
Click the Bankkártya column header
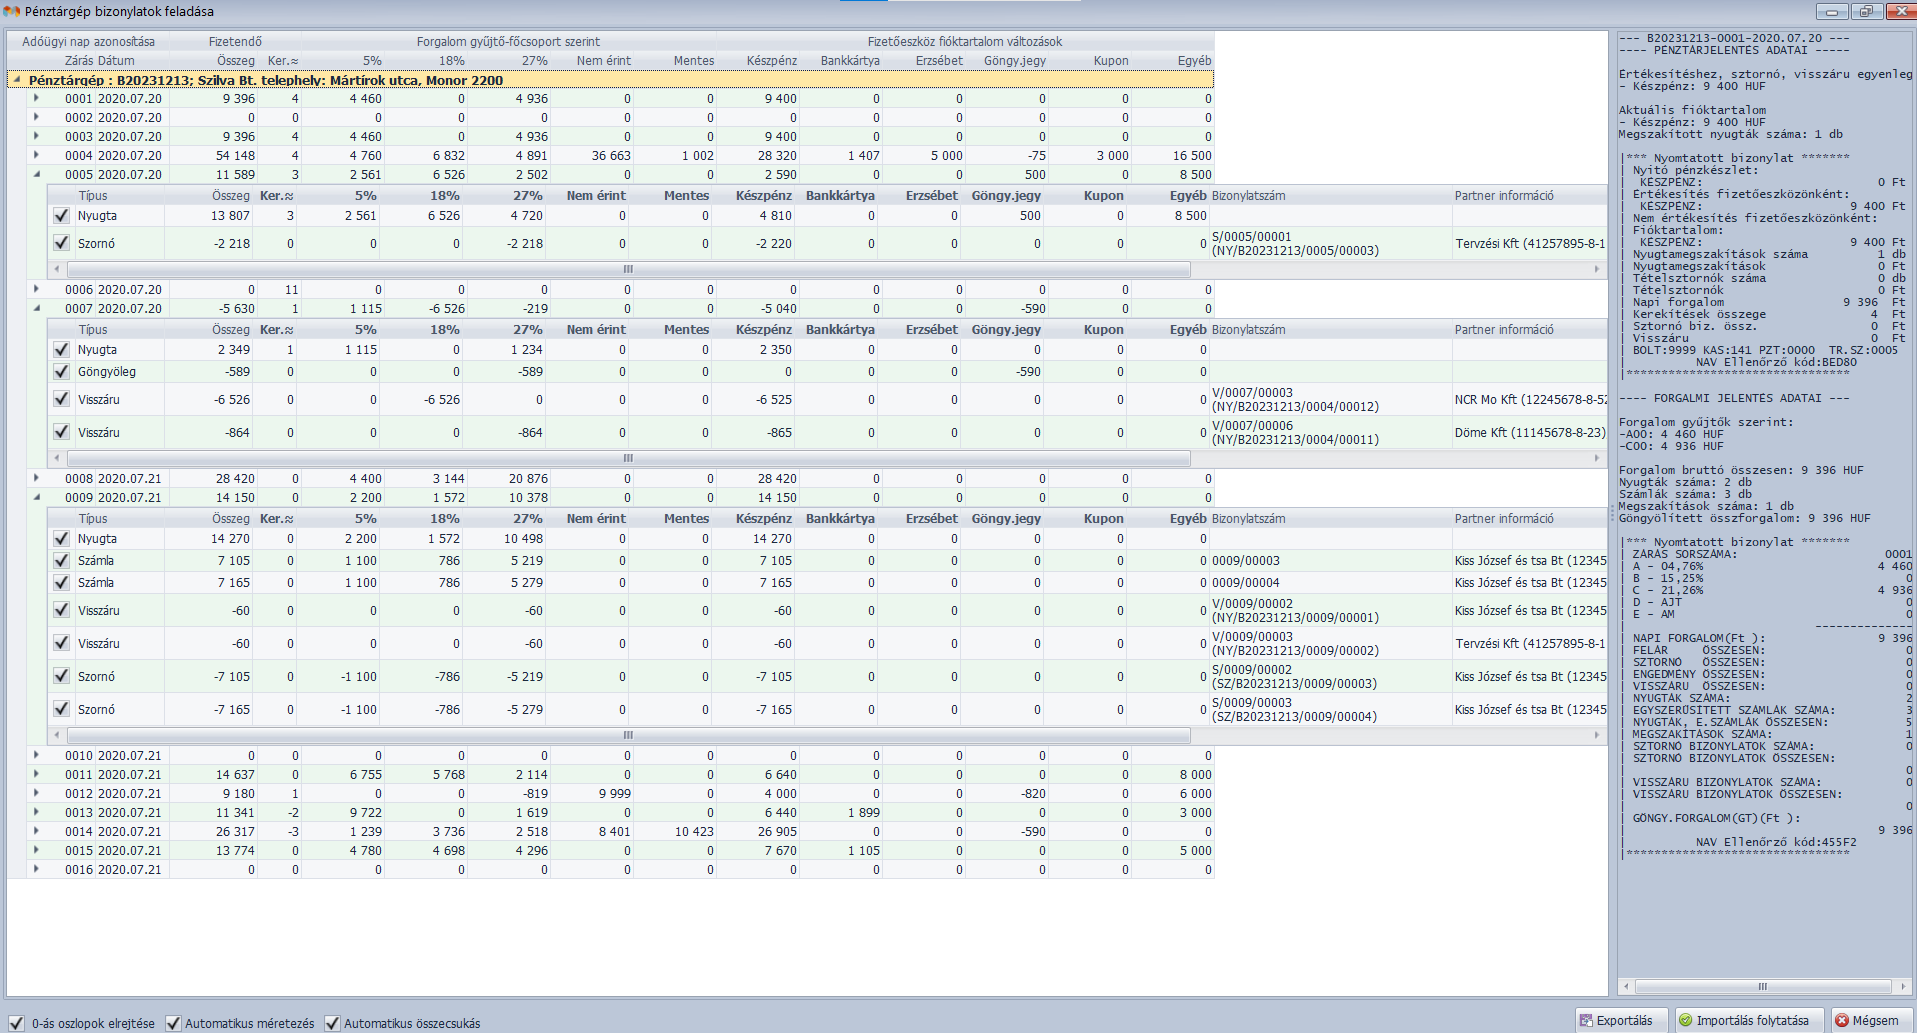(850, 61)
